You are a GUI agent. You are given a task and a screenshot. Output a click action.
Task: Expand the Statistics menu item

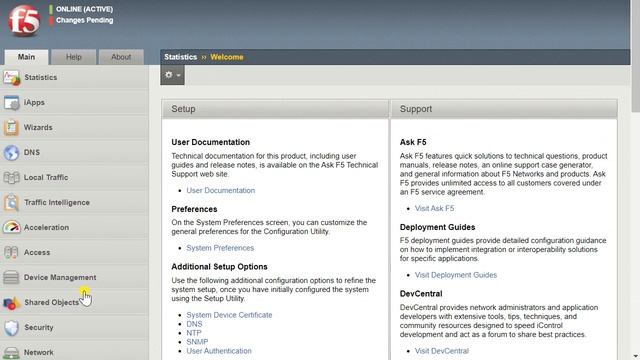[x=74, y=77]
